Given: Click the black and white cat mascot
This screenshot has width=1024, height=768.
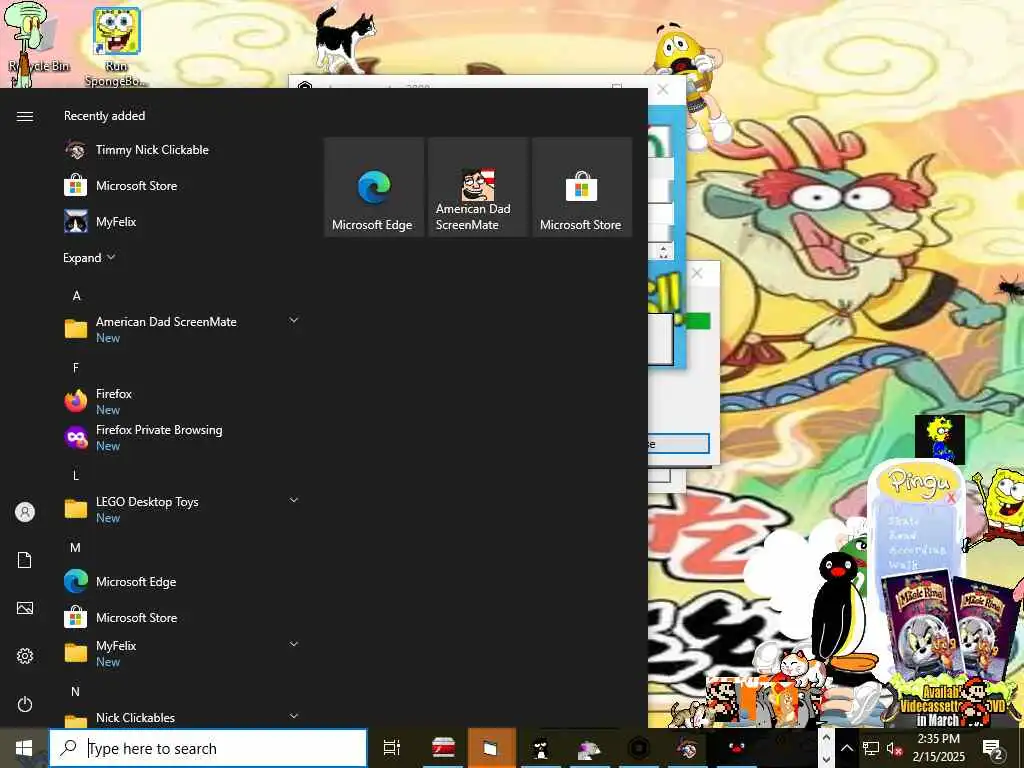Looking at the screenshot, I should click(344, 38).
